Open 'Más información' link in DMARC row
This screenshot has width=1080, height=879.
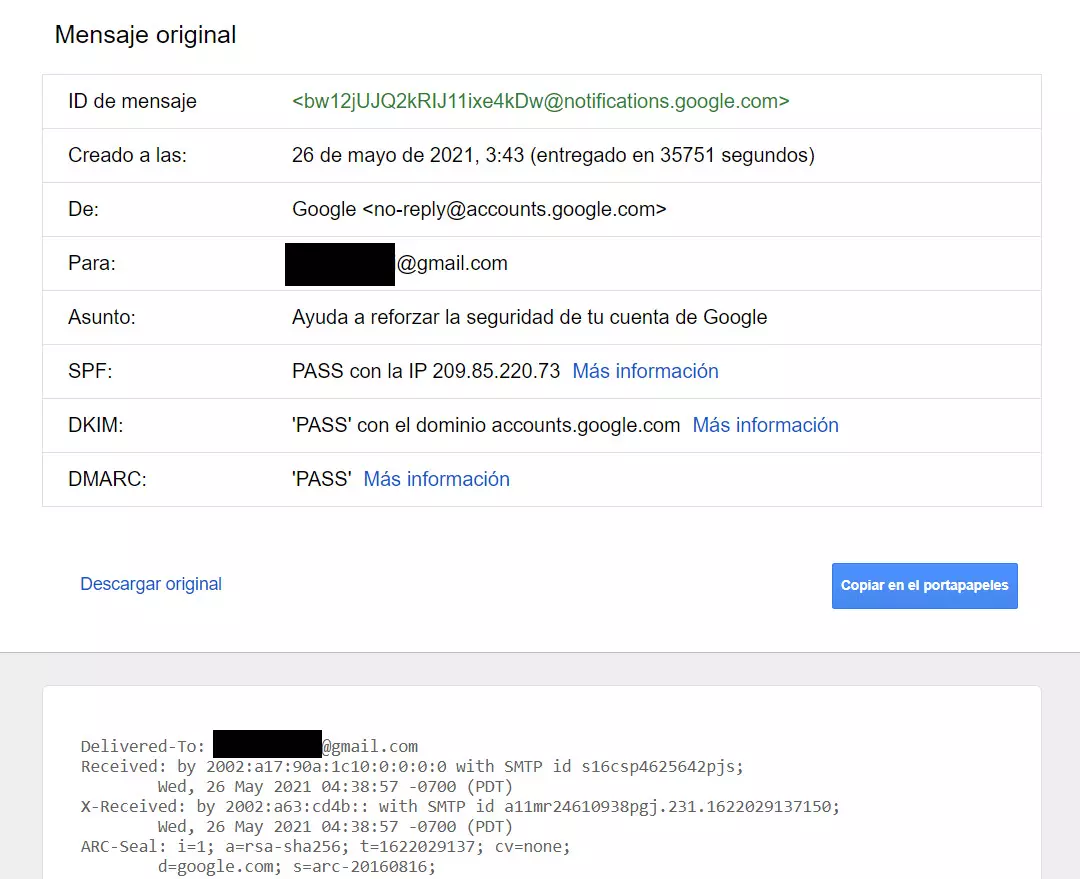437,479
